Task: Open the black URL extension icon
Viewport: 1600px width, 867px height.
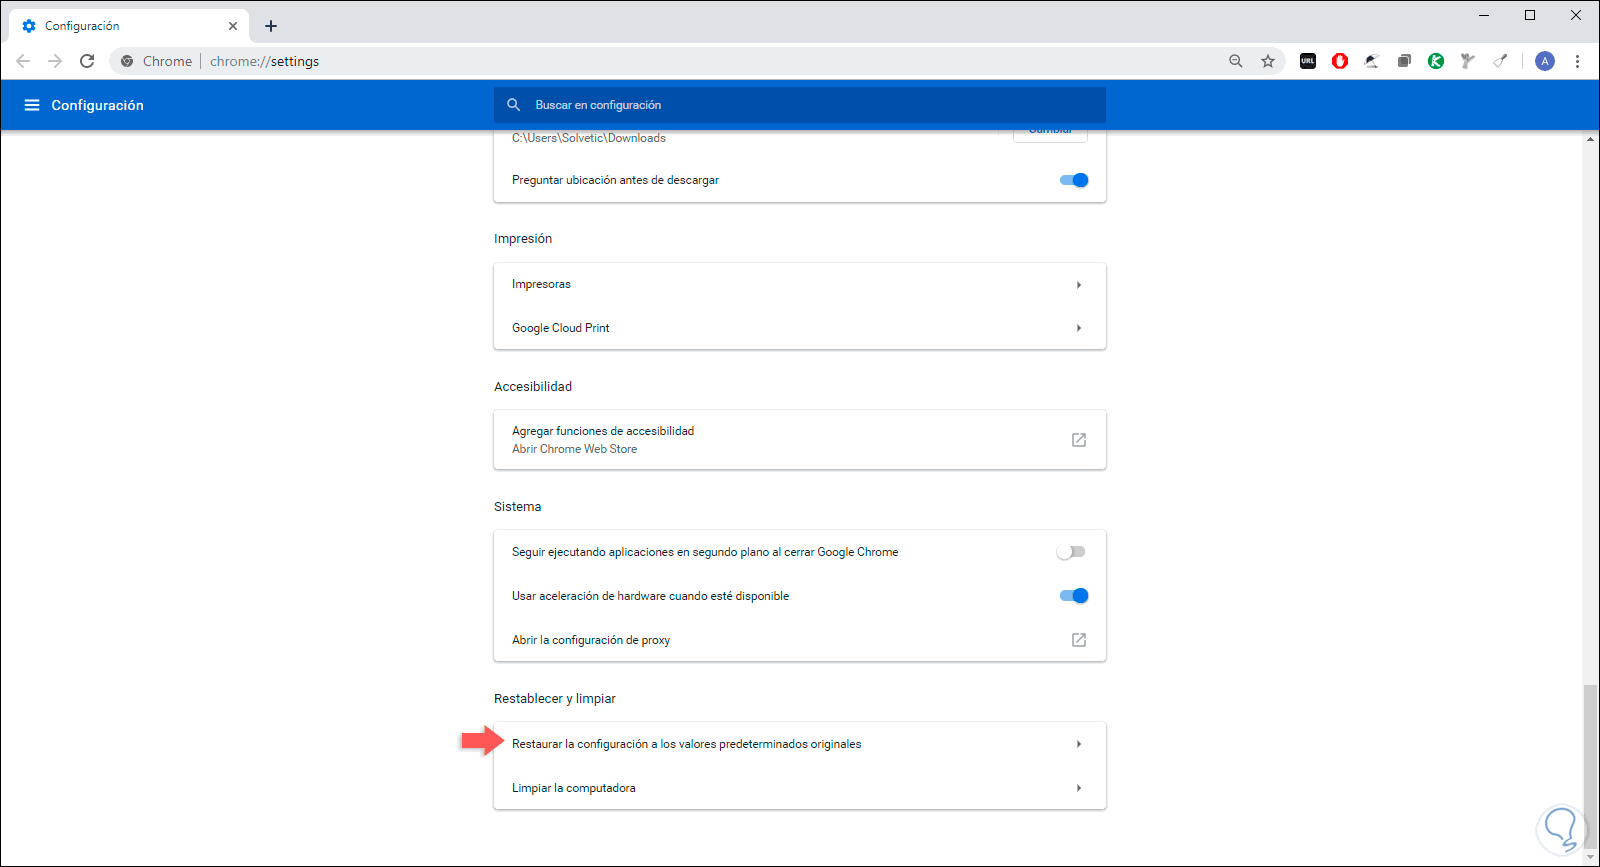Action: tap(1308, 61)
